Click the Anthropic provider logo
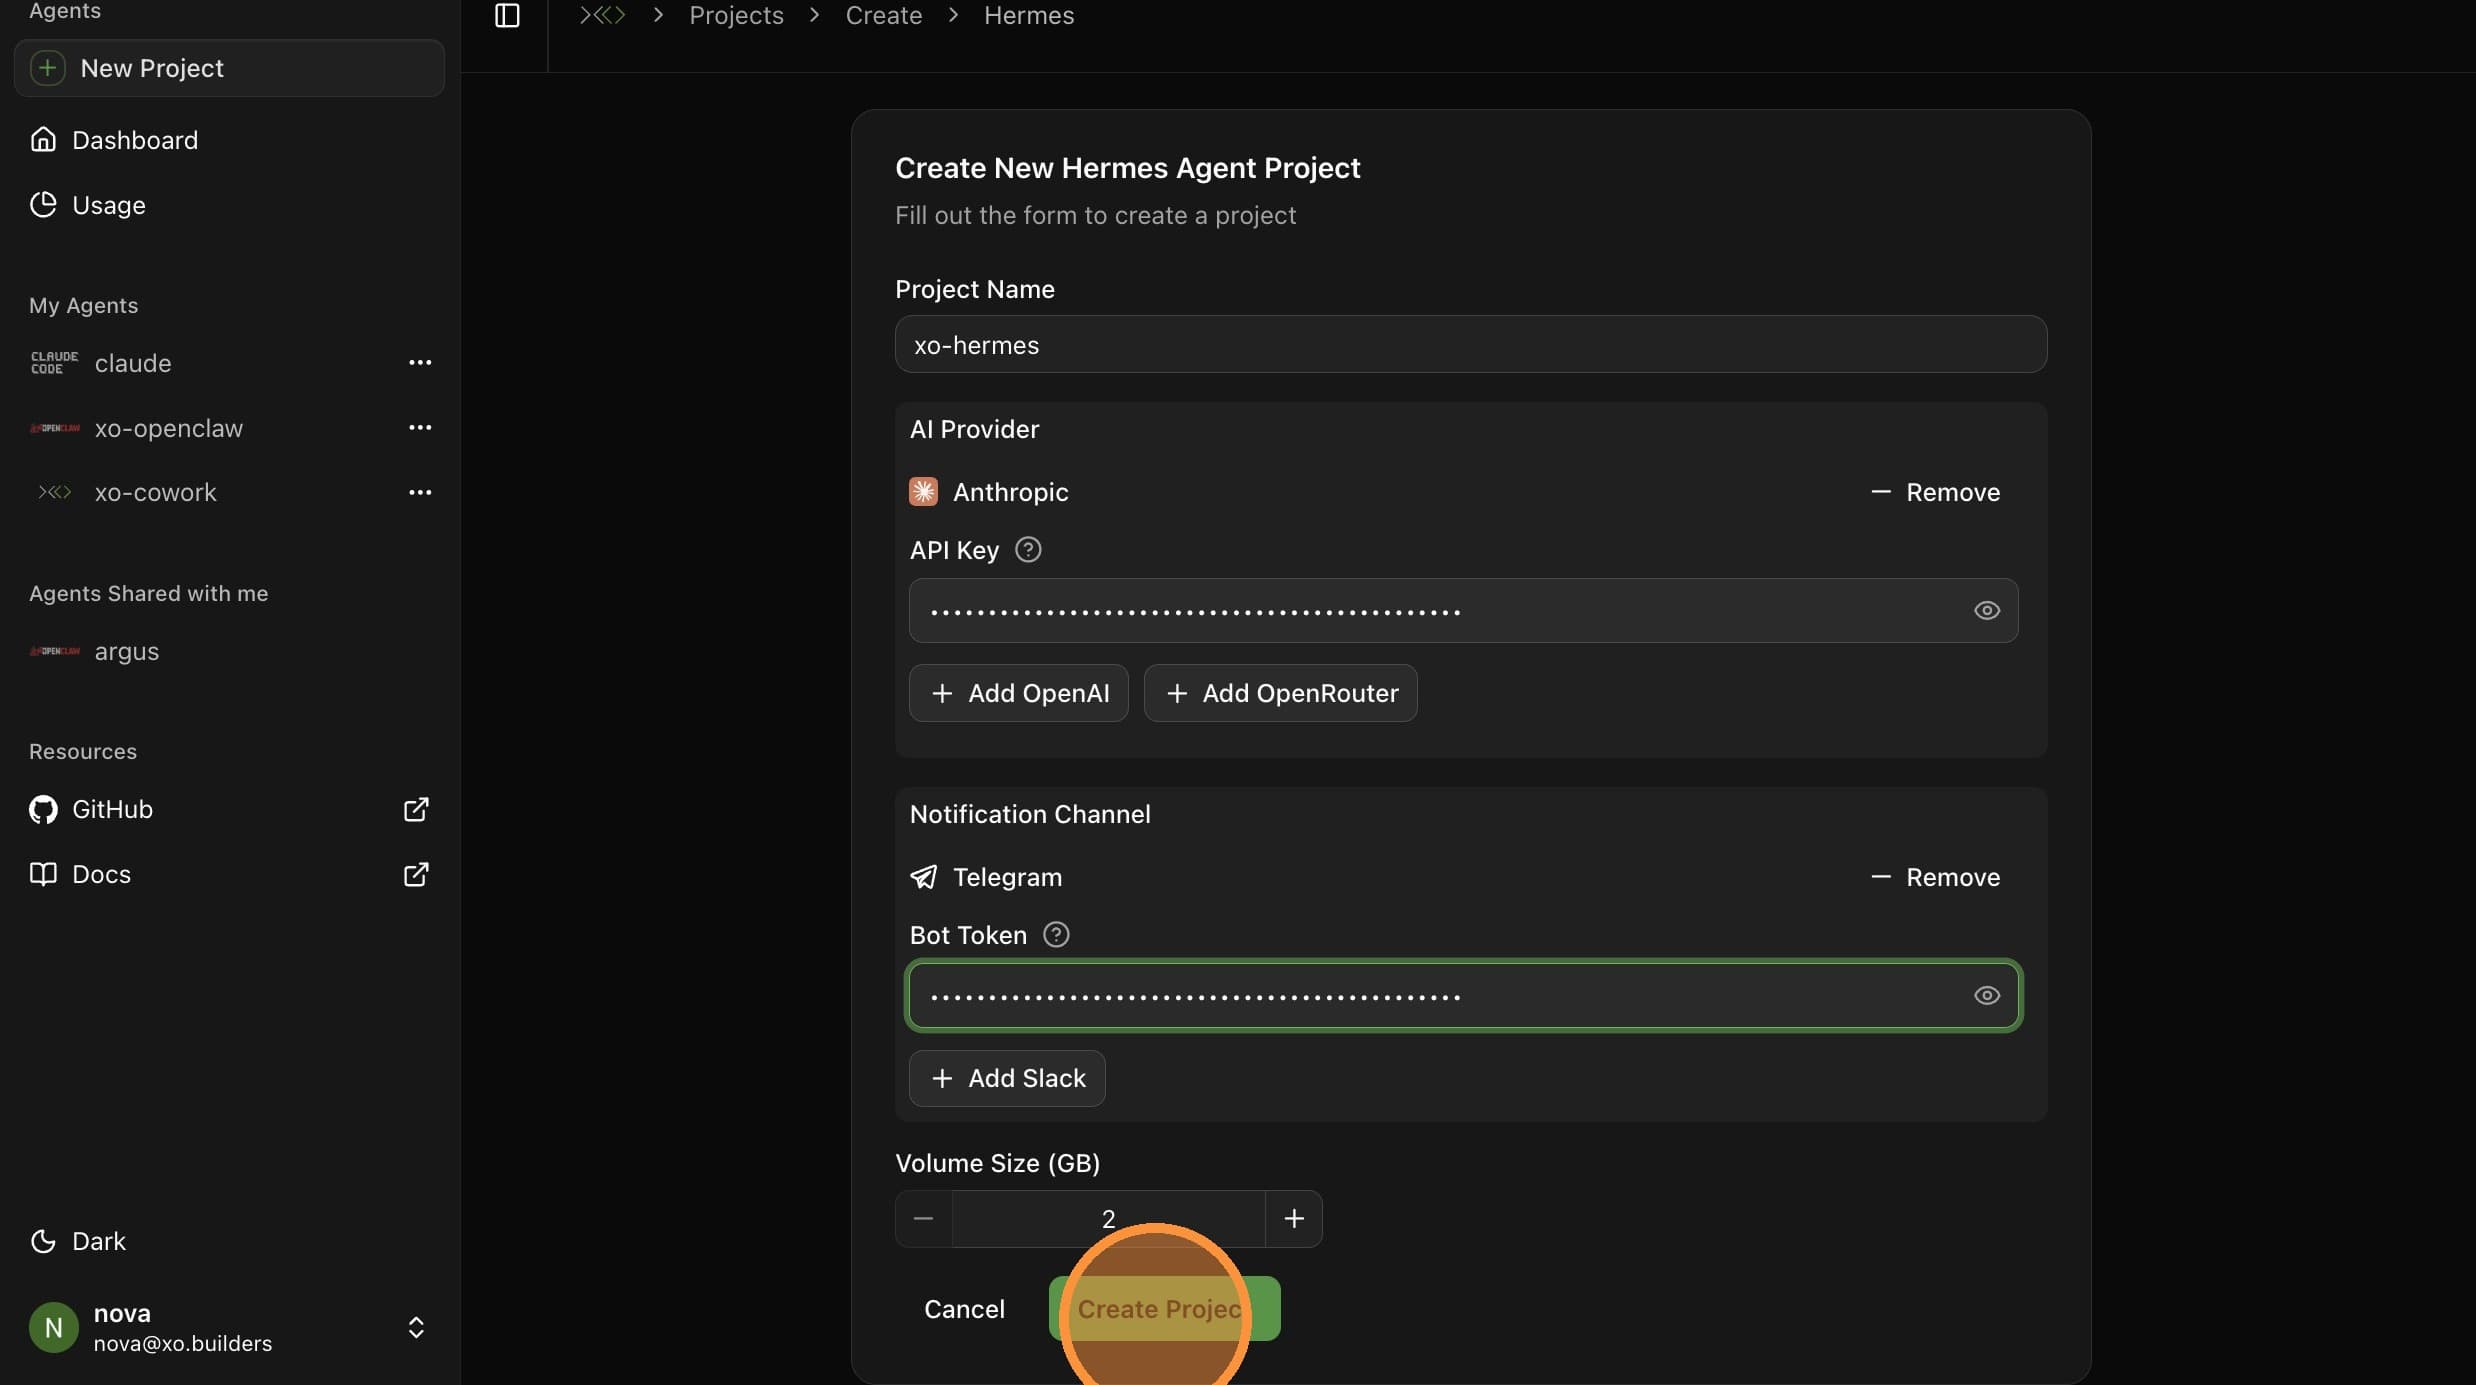The height and width of the screenshot is (1385, 2476). pos(923,492)
